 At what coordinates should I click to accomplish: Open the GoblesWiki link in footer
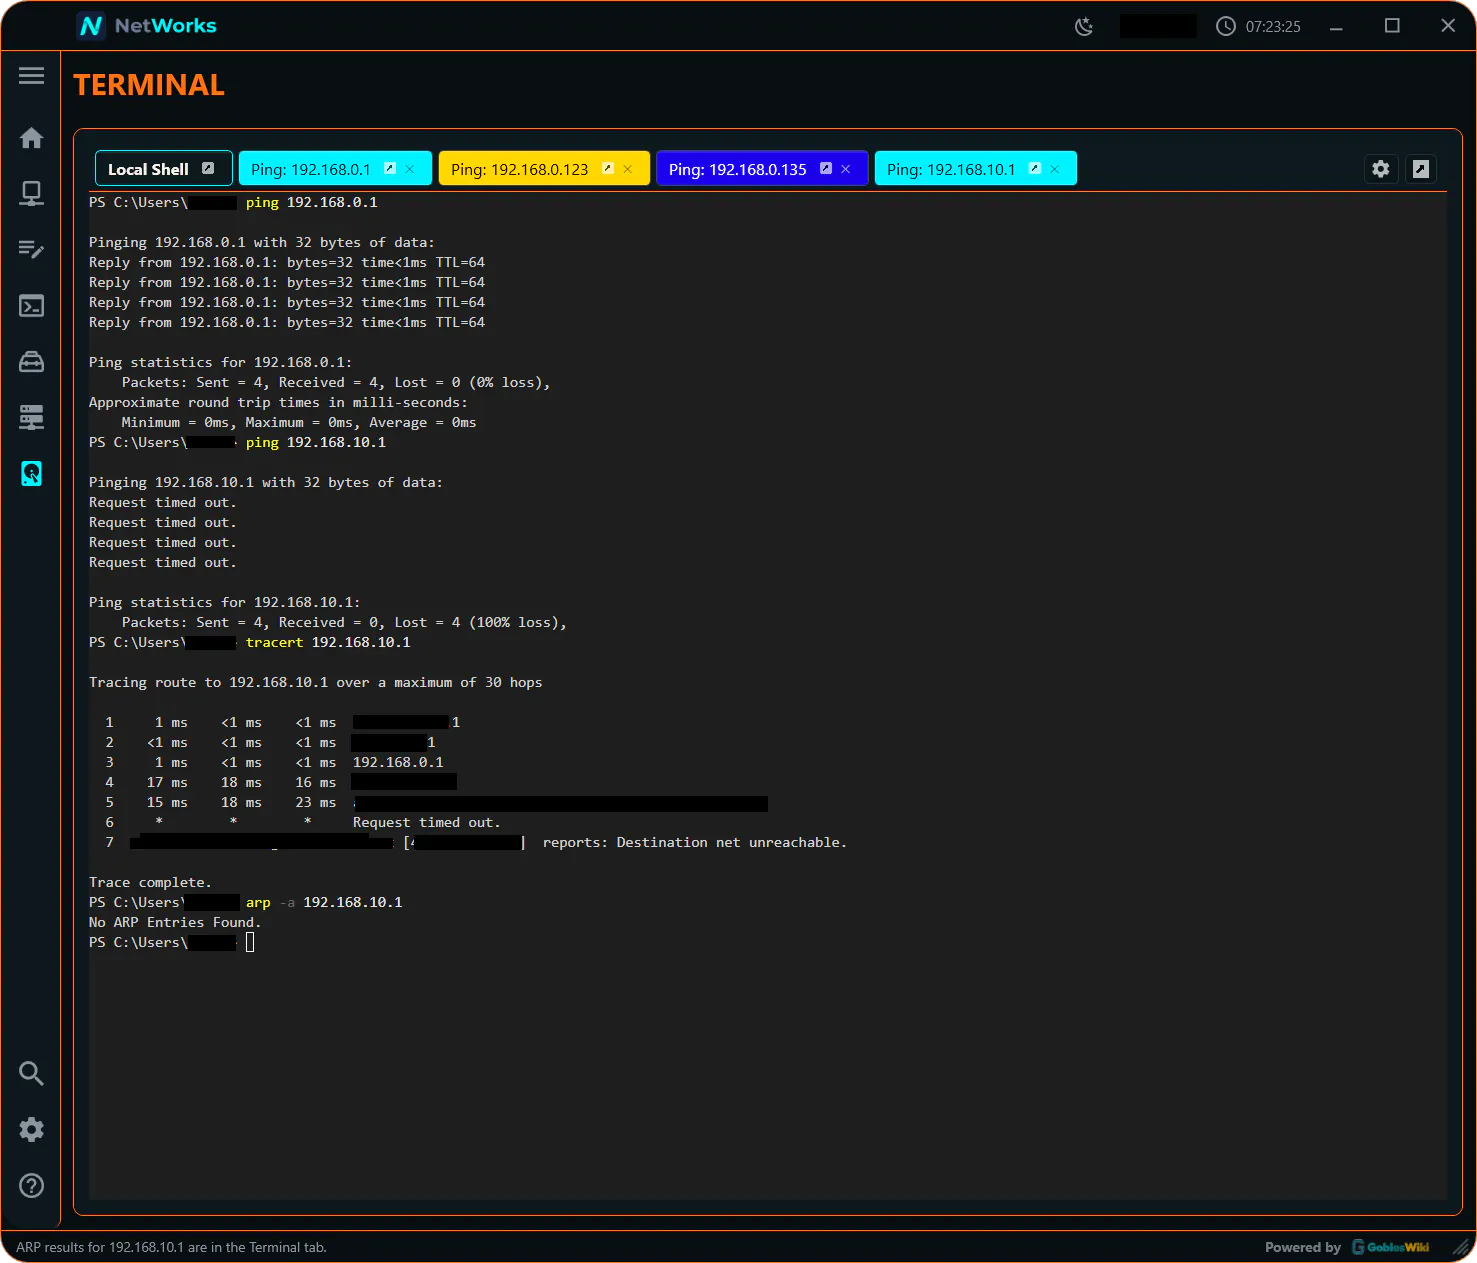click(1391, 1247)
